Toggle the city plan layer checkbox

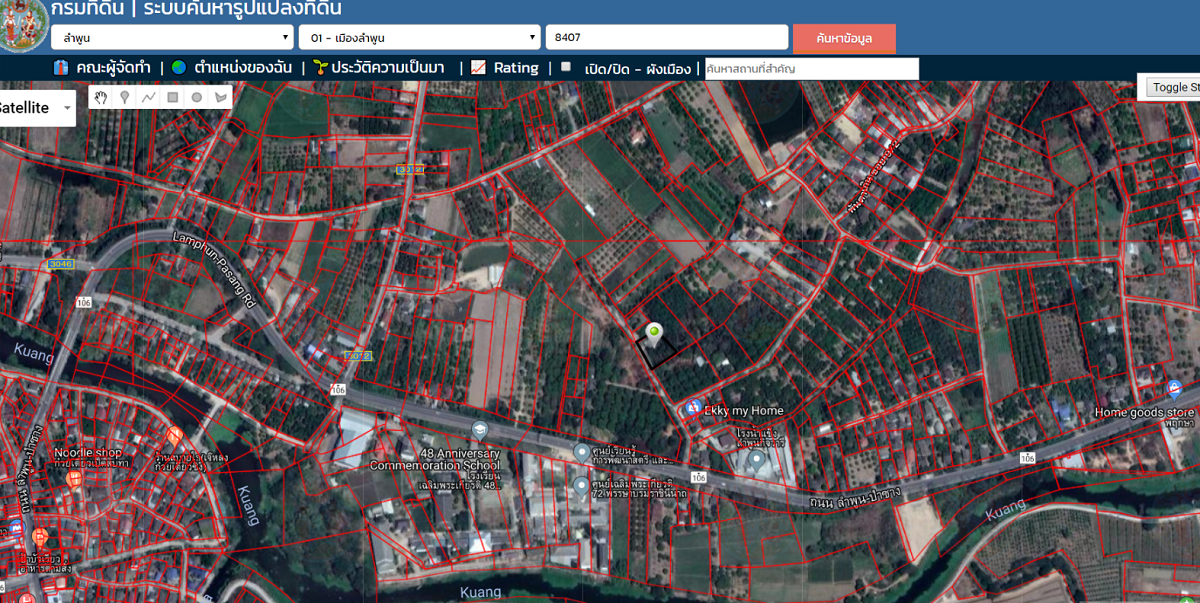pos(566,67)
